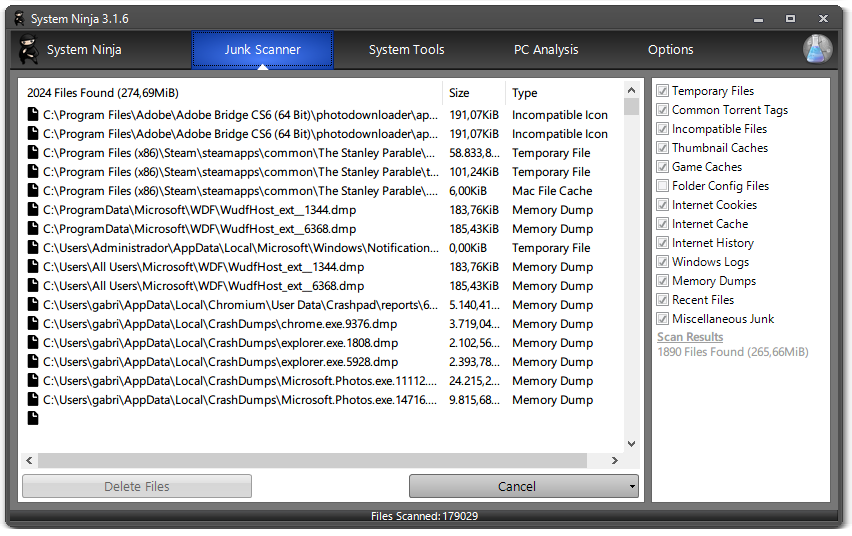Select the explorer.exe.1808.dmp file path
The width and height of the screenshot is (852, 536).
[x=221, y=343]
